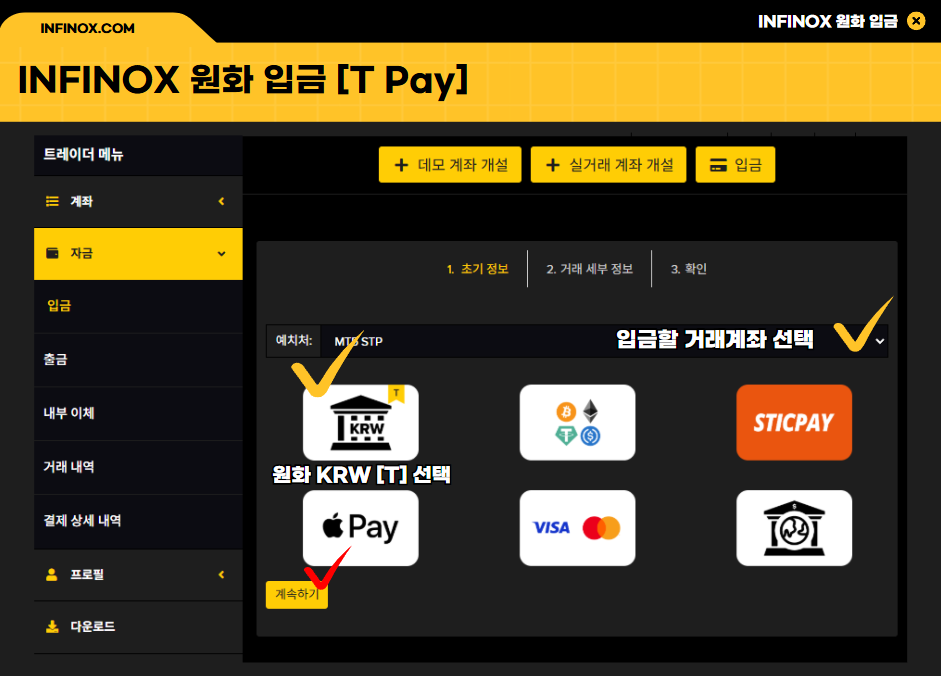The image size is (941, 676).
Task: Open the 예치처 account dropdown arrow
Action: tap(880, 341)
